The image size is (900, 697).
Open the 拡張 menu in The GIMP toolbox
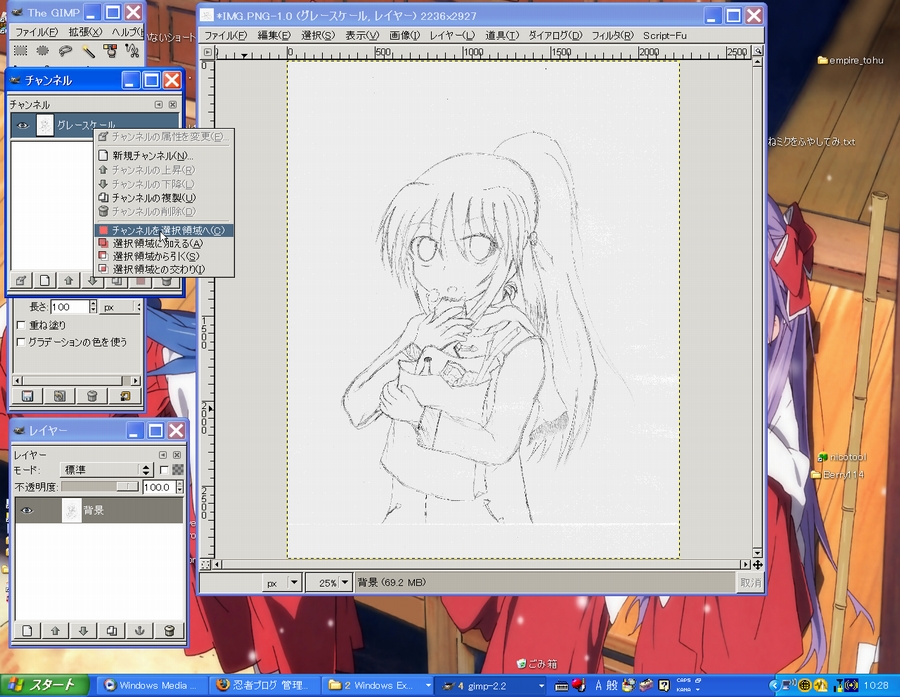[x=85, y=32]
